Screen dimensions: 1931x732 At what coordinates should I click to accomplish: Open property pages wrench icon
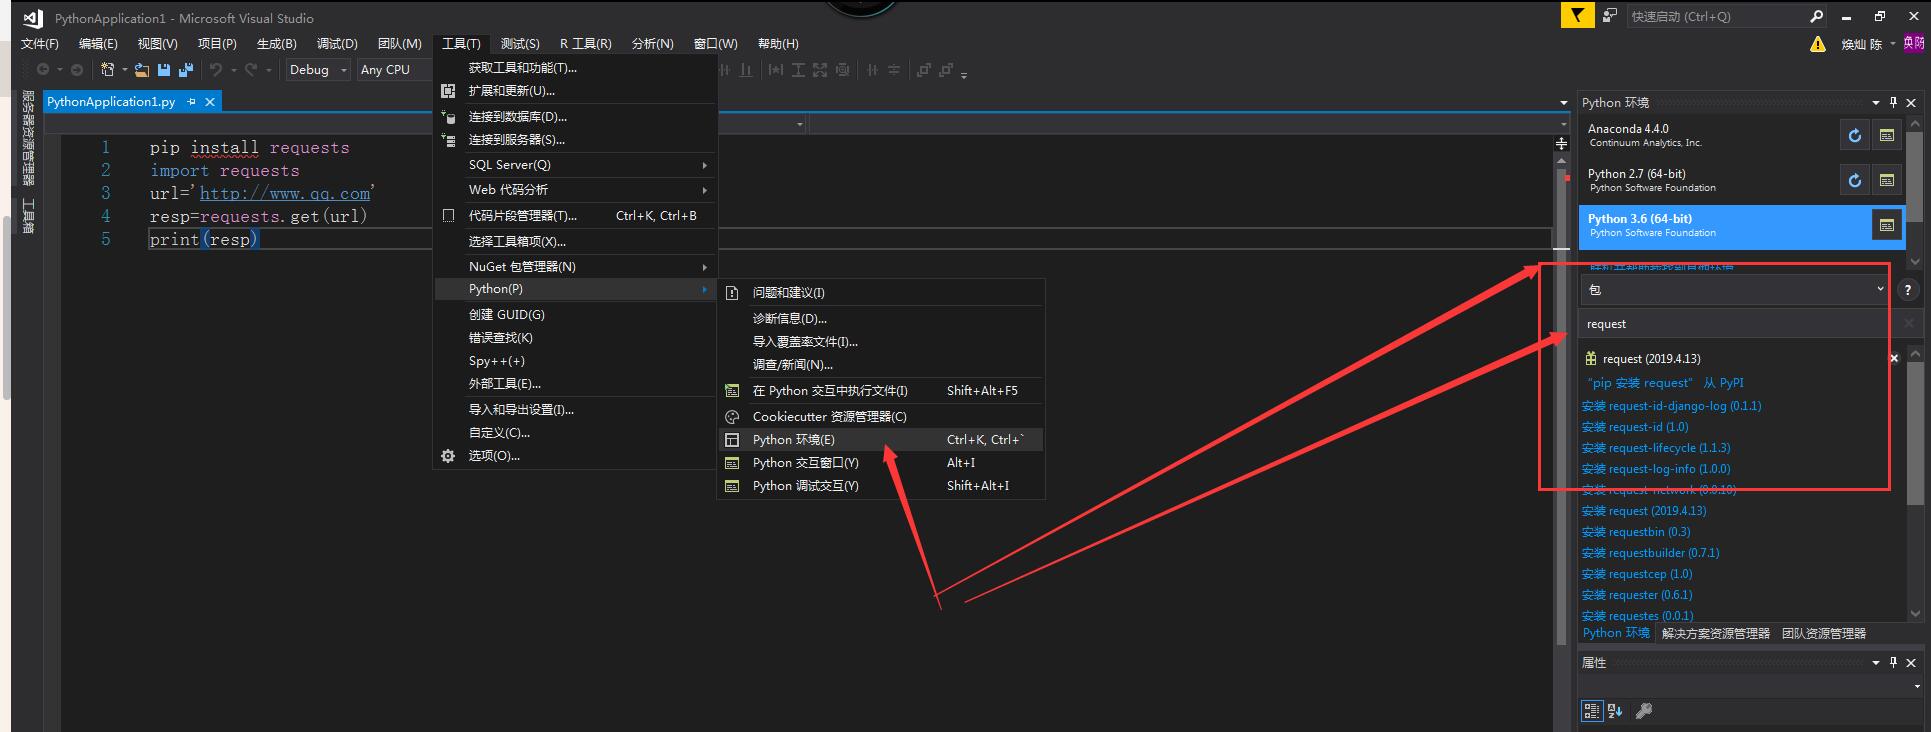coord(1643,711)
